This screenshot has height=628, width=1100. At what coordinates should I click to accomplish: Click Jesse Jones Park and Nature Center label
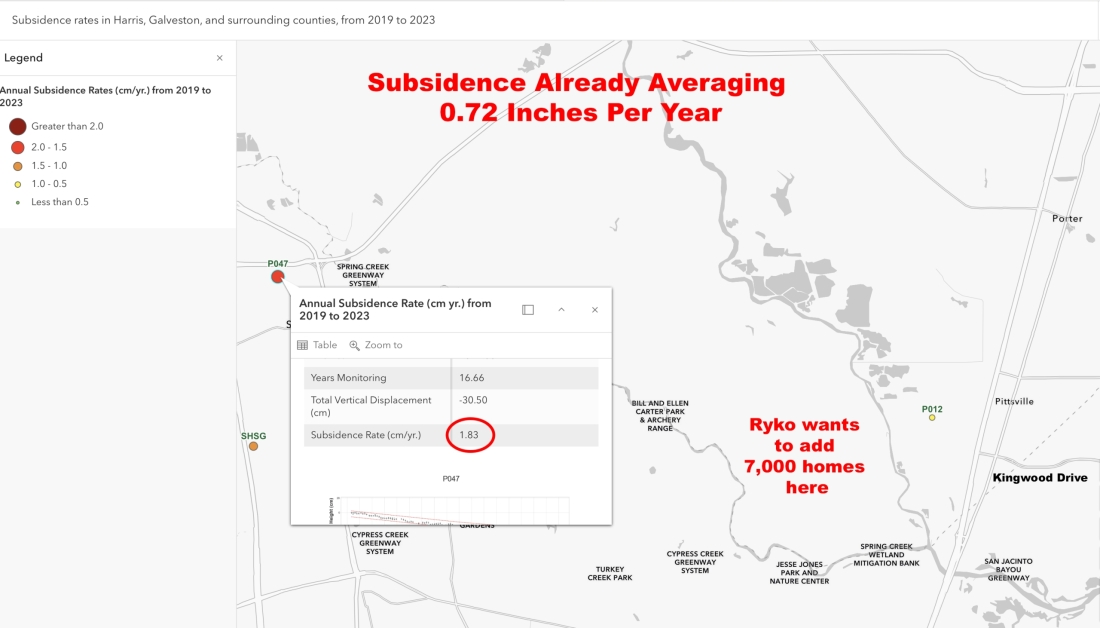click(x=799, y=573)
